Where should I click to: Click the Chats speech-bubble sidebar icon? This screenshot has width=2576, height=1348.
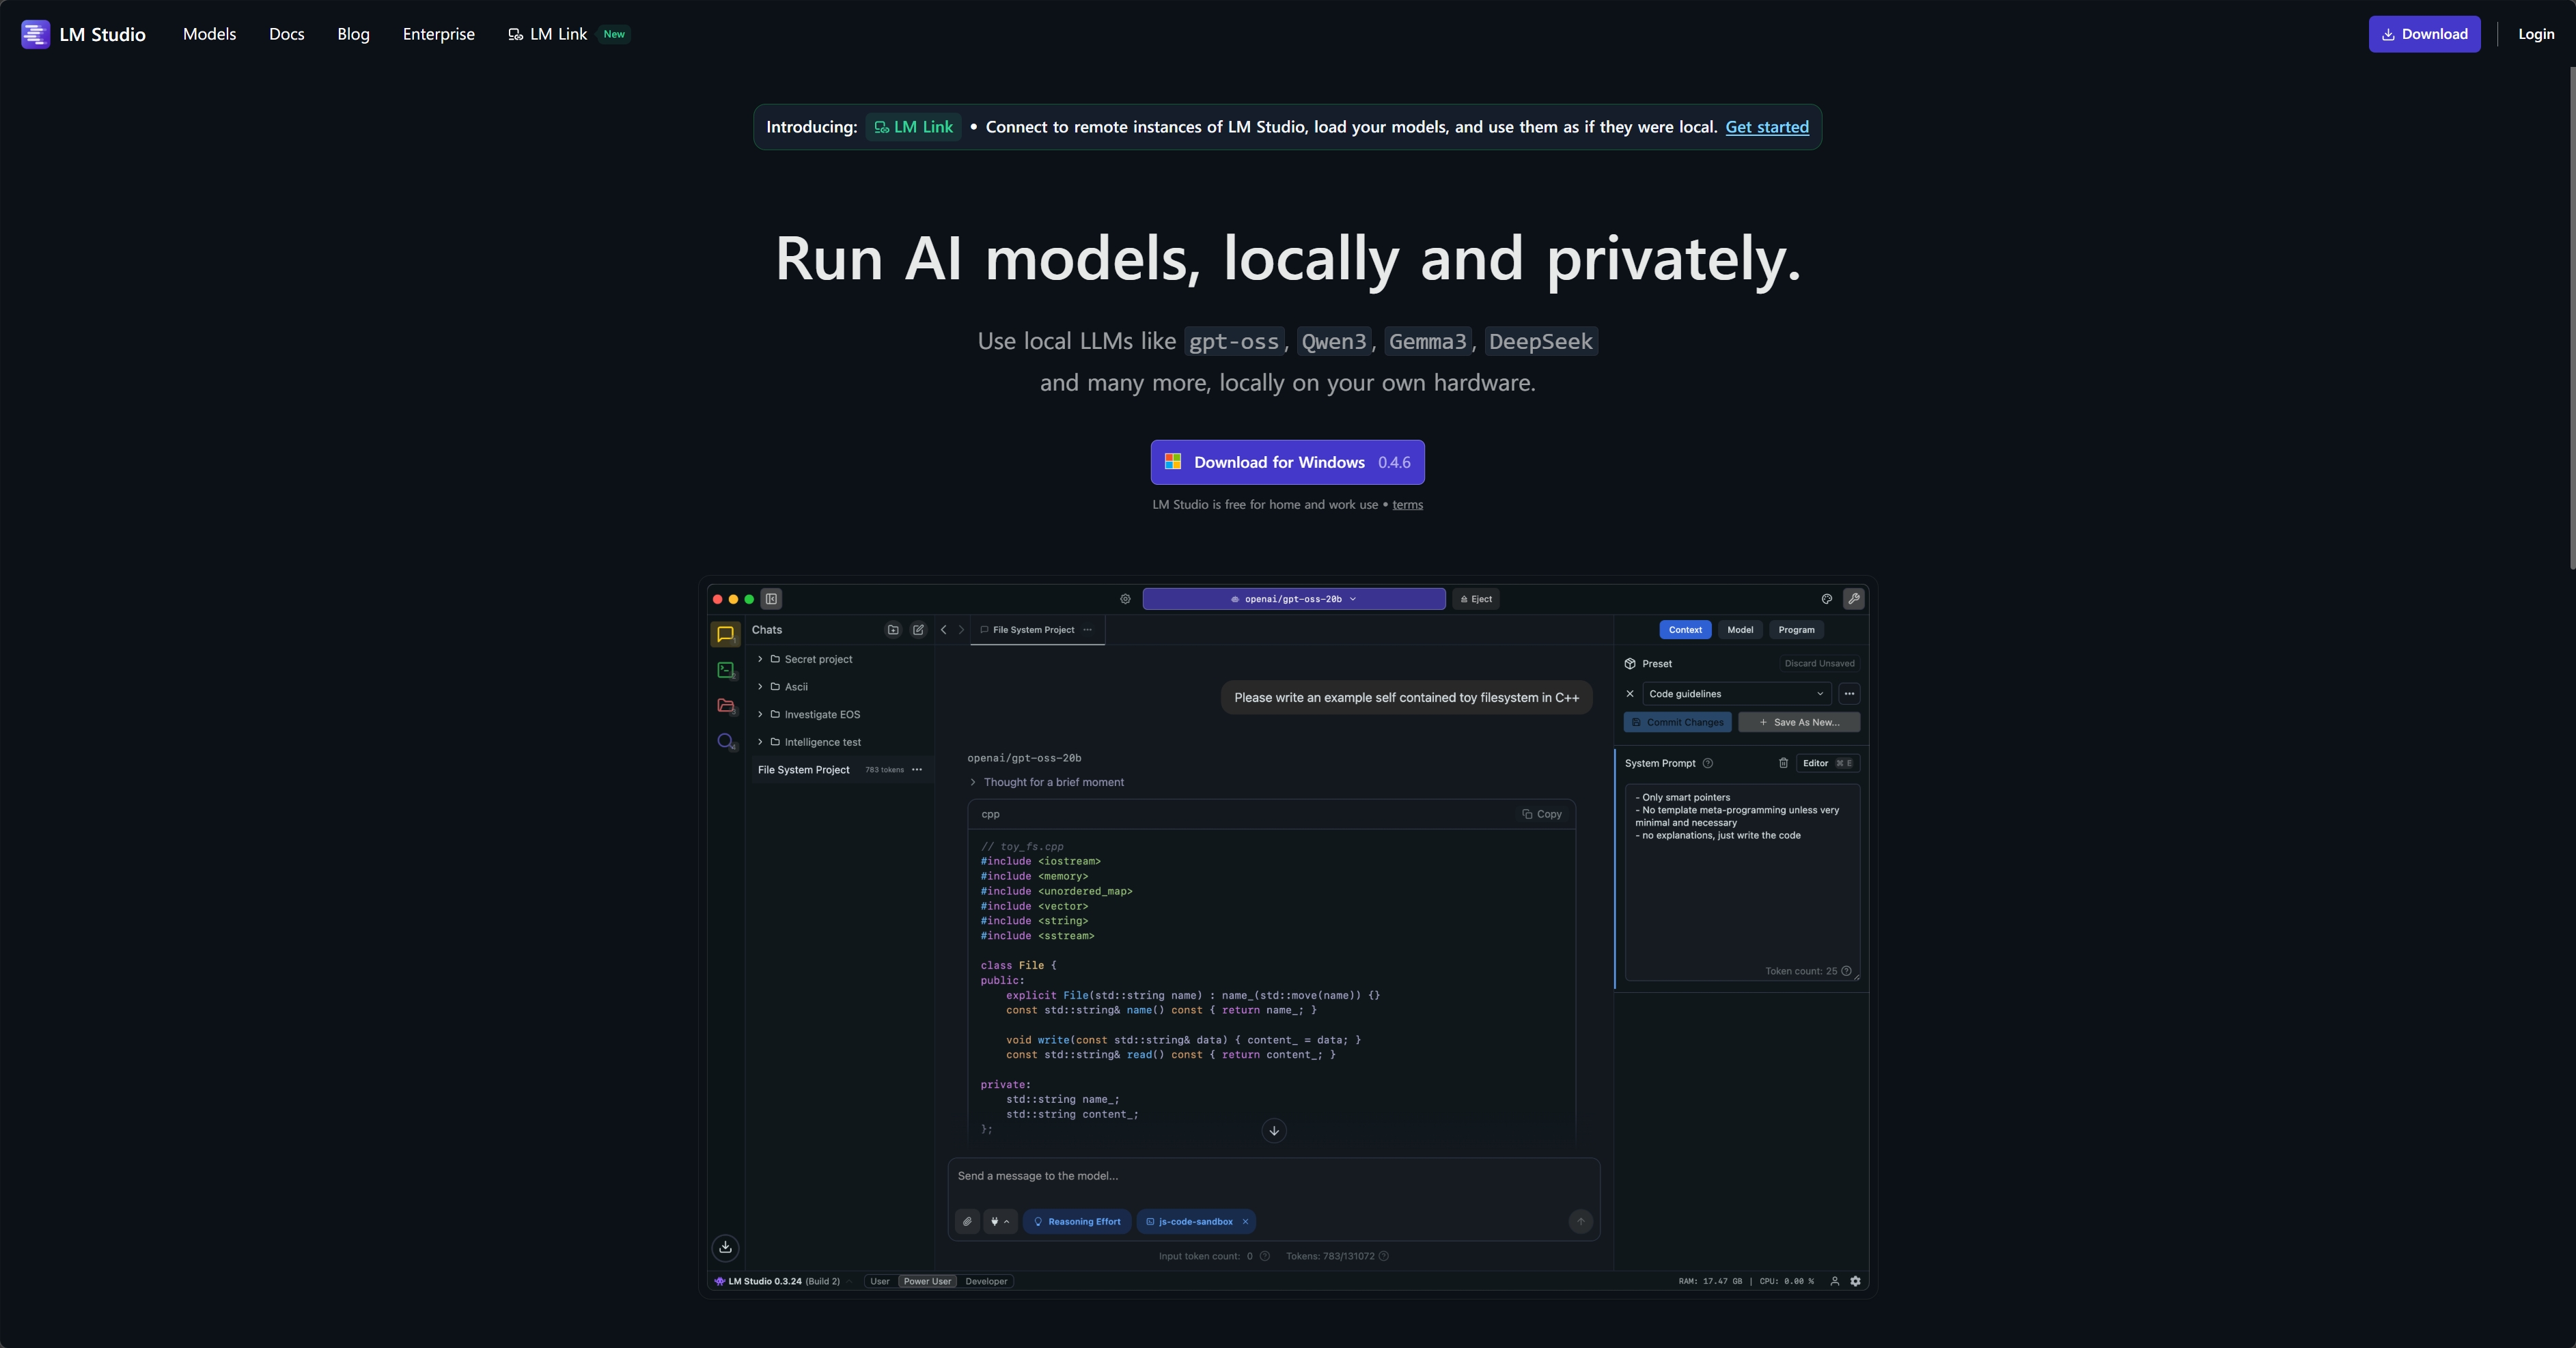coord(725,634)
